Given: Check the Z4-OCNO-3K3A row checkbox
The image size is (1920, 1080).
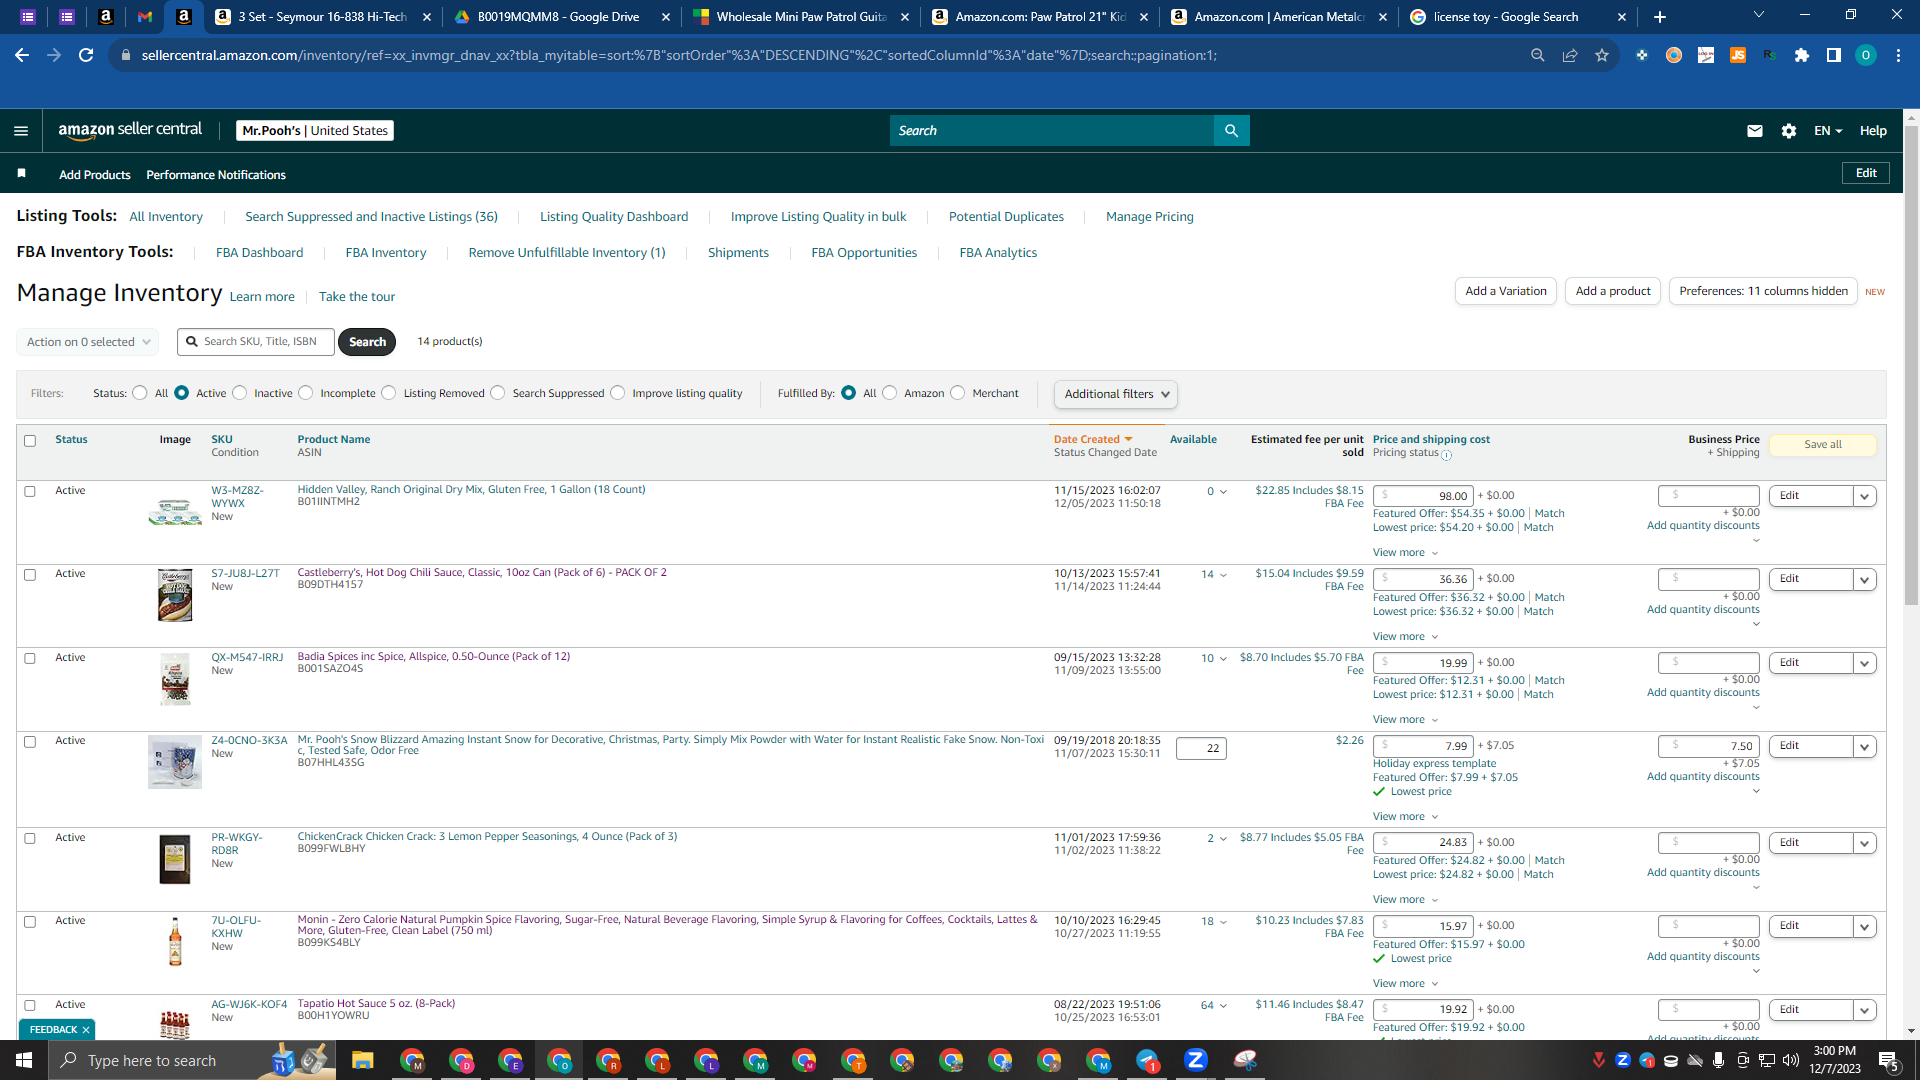Looking at the screenshot, I should point(30,742).
